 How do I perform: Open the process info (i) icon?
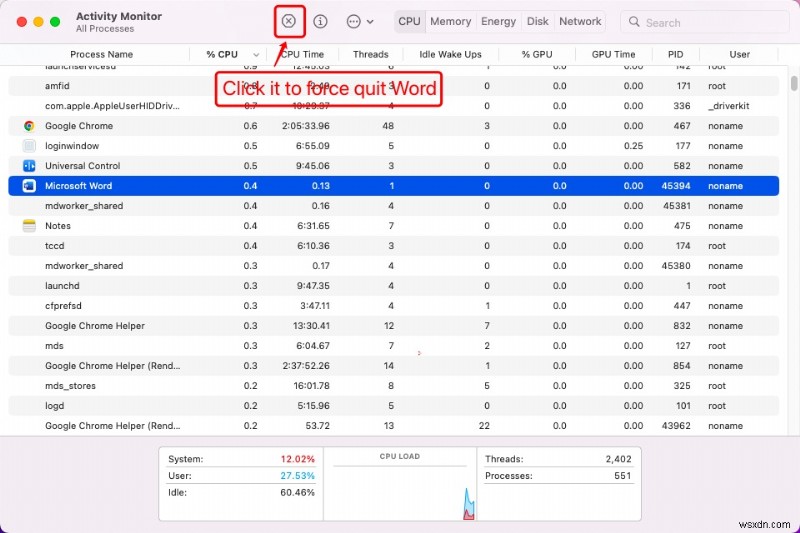320,21
